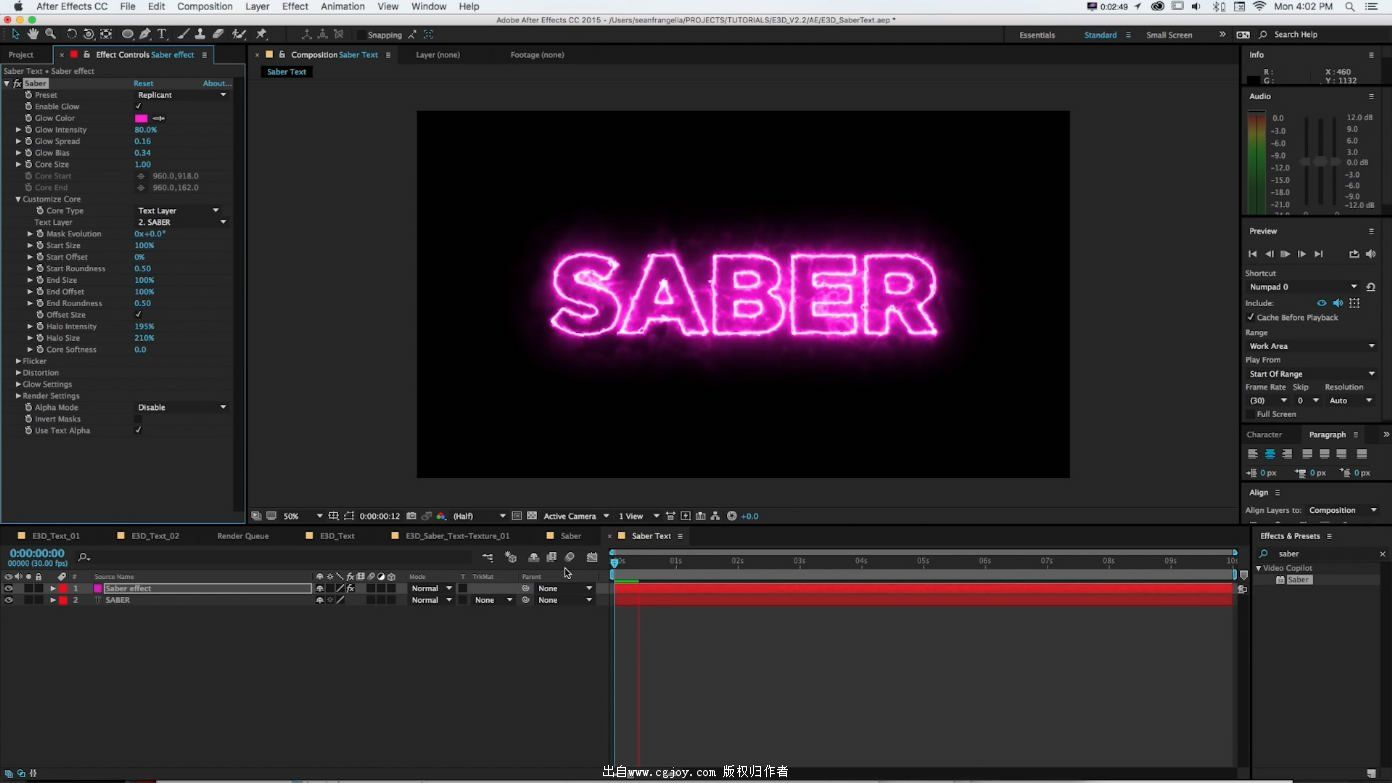
Task: Toggle the Snapping checkbox
Action: click(362, 35)
